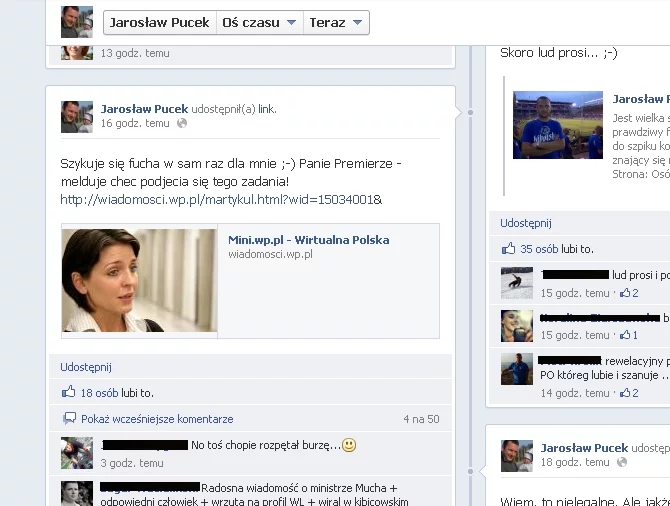This screenshot has width=670, height=506.
Task: Click the 16 godz. temu timestamp
Action: tap(135, 124)
